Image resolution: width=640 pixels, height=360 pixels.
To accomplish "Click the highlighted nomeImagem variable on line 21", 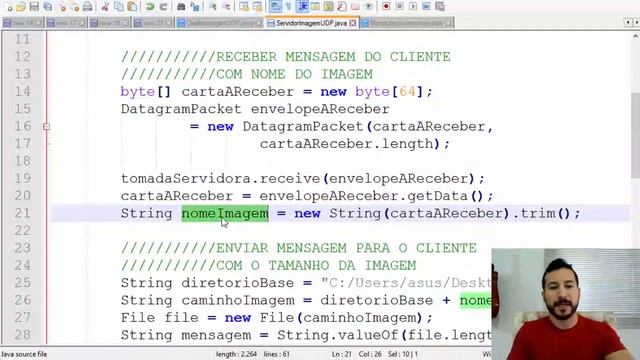I will [225, 213].
